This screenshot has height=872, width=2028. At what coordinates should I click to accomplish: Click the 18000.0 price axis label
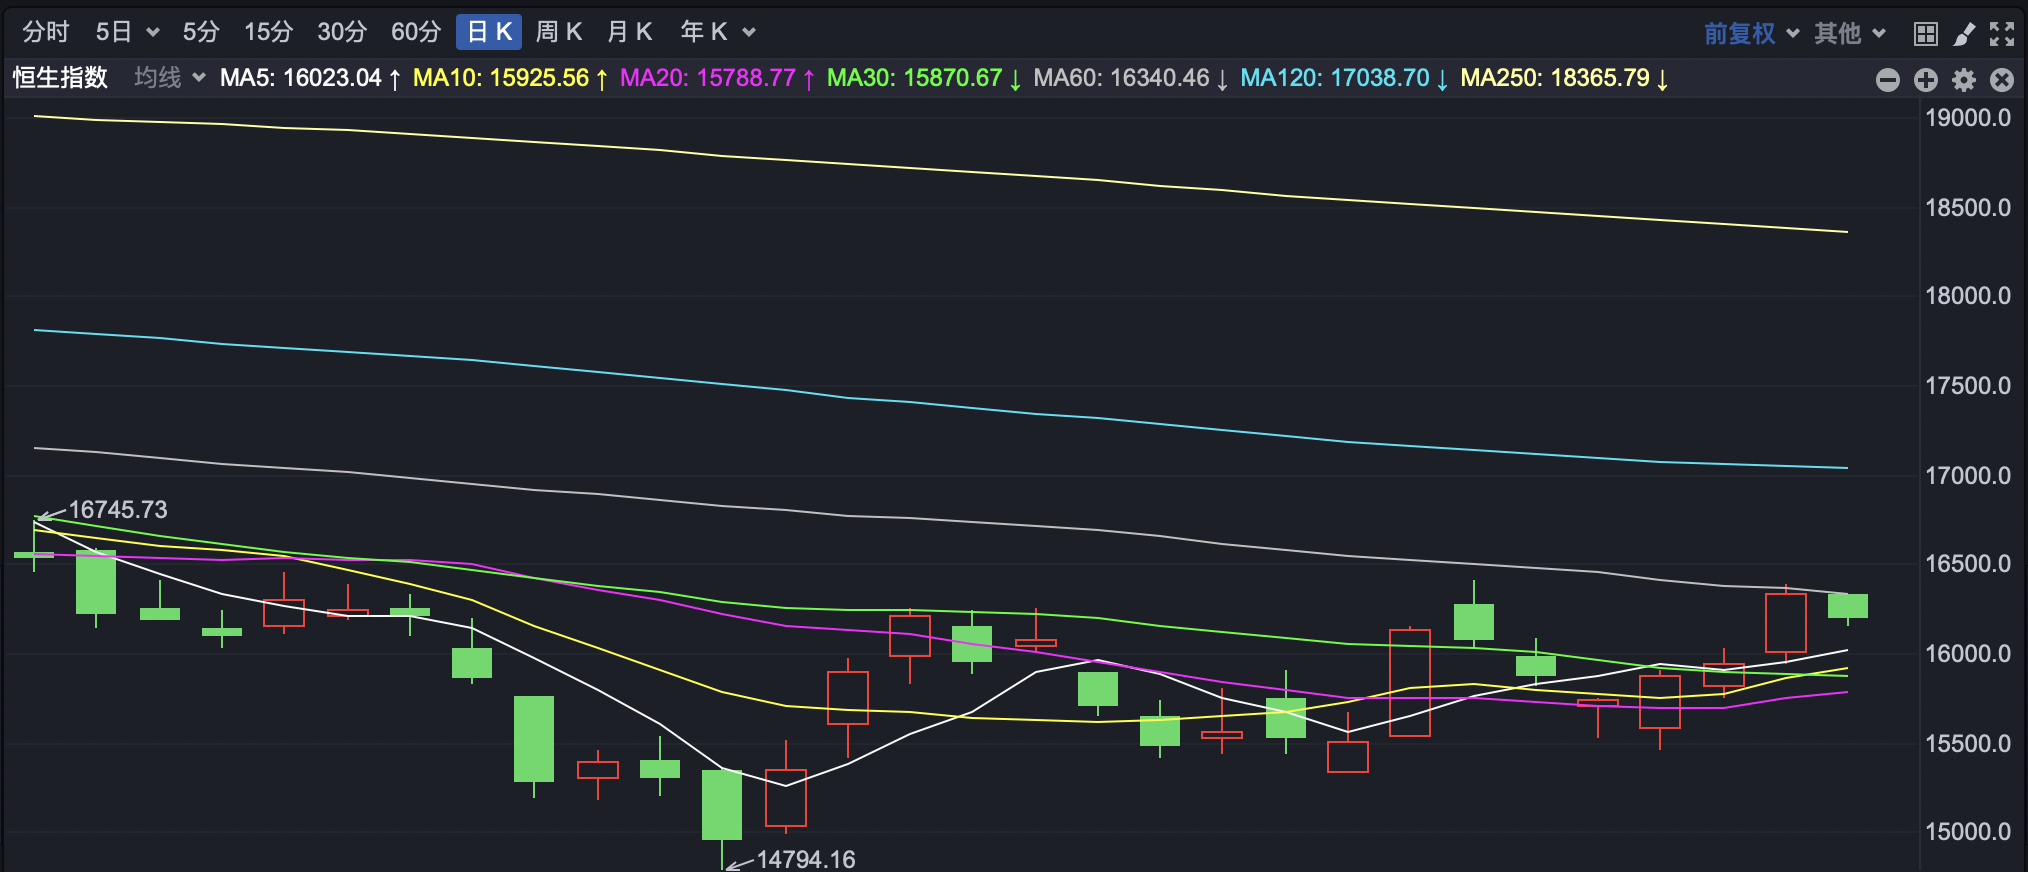click(x=1968, y=296)
